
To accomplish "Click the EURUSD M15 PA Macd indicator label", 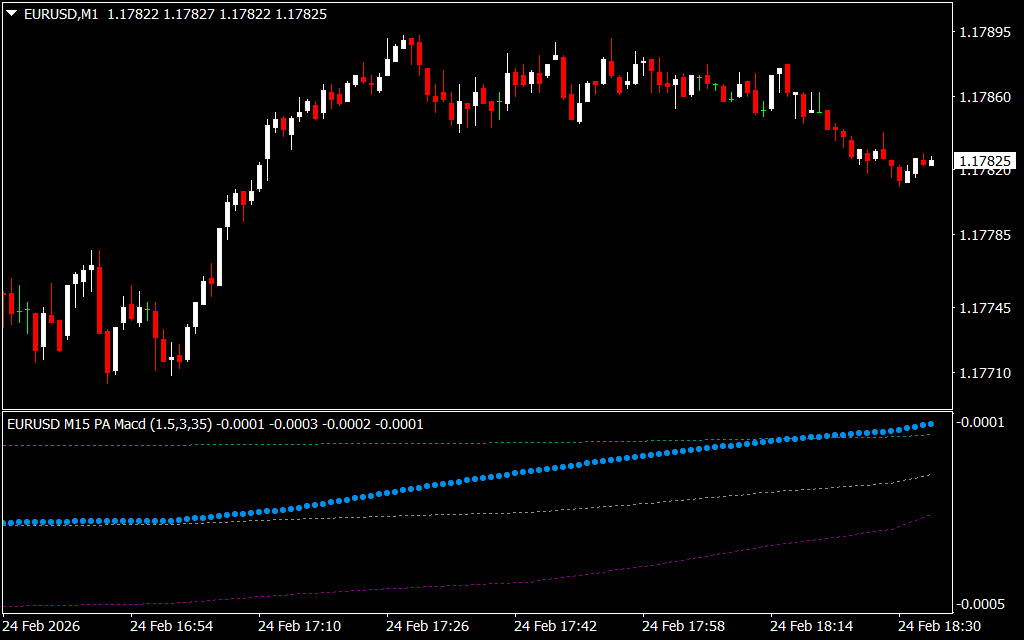I will point(110,424).
